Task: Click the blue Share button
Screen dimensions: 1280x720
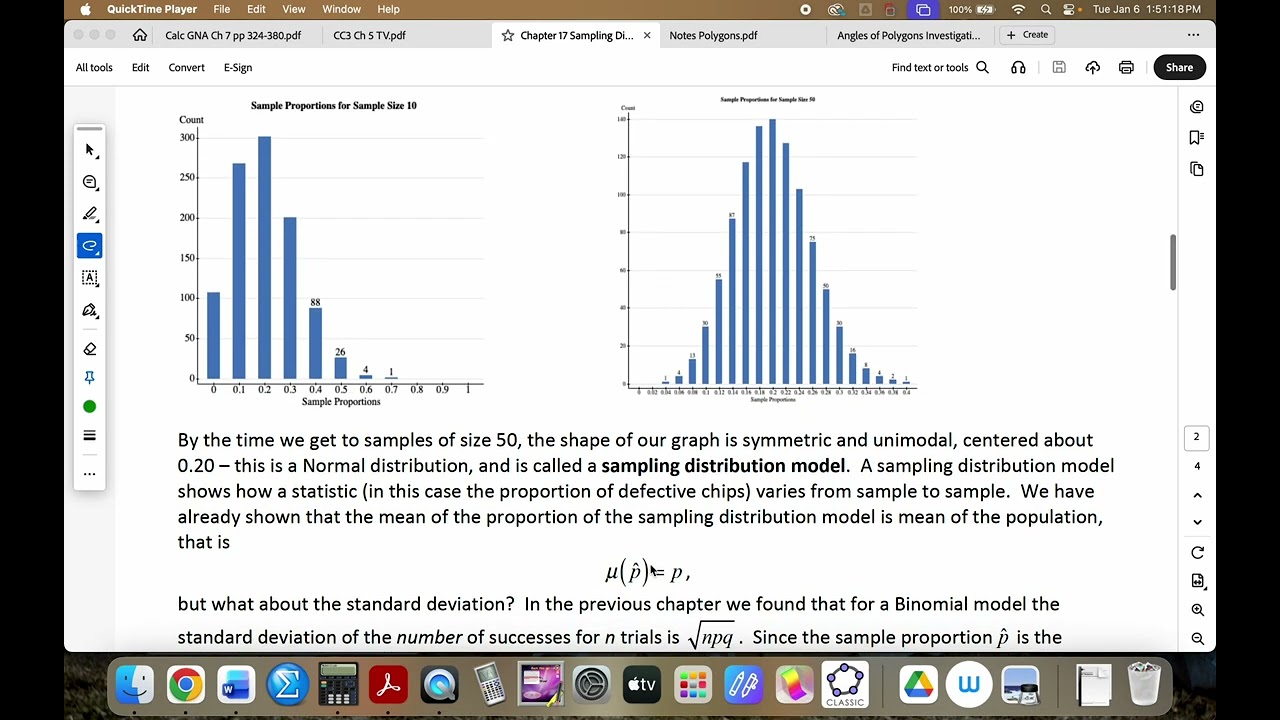Action: coord(1179,67)
